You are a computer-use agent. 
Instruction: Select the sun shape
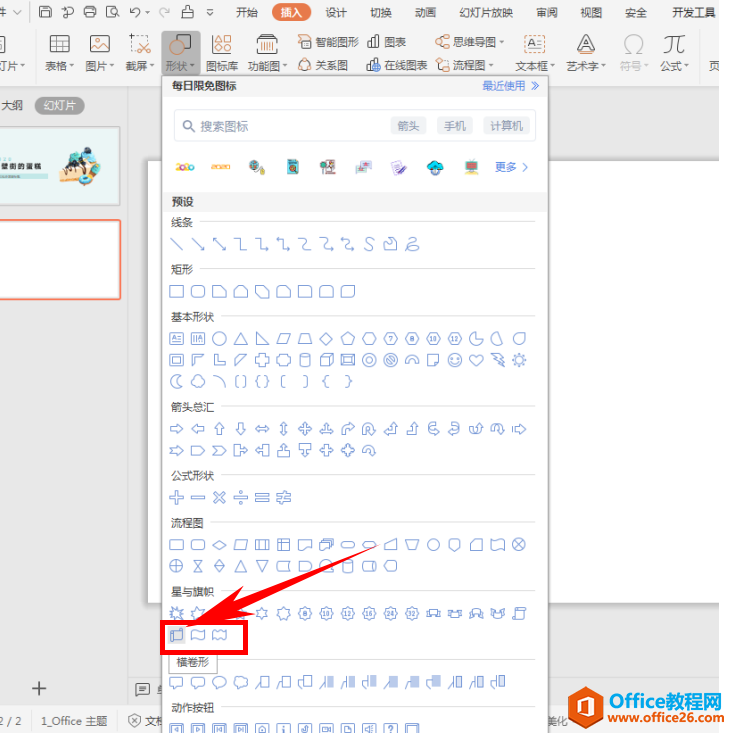coord(519,360)
